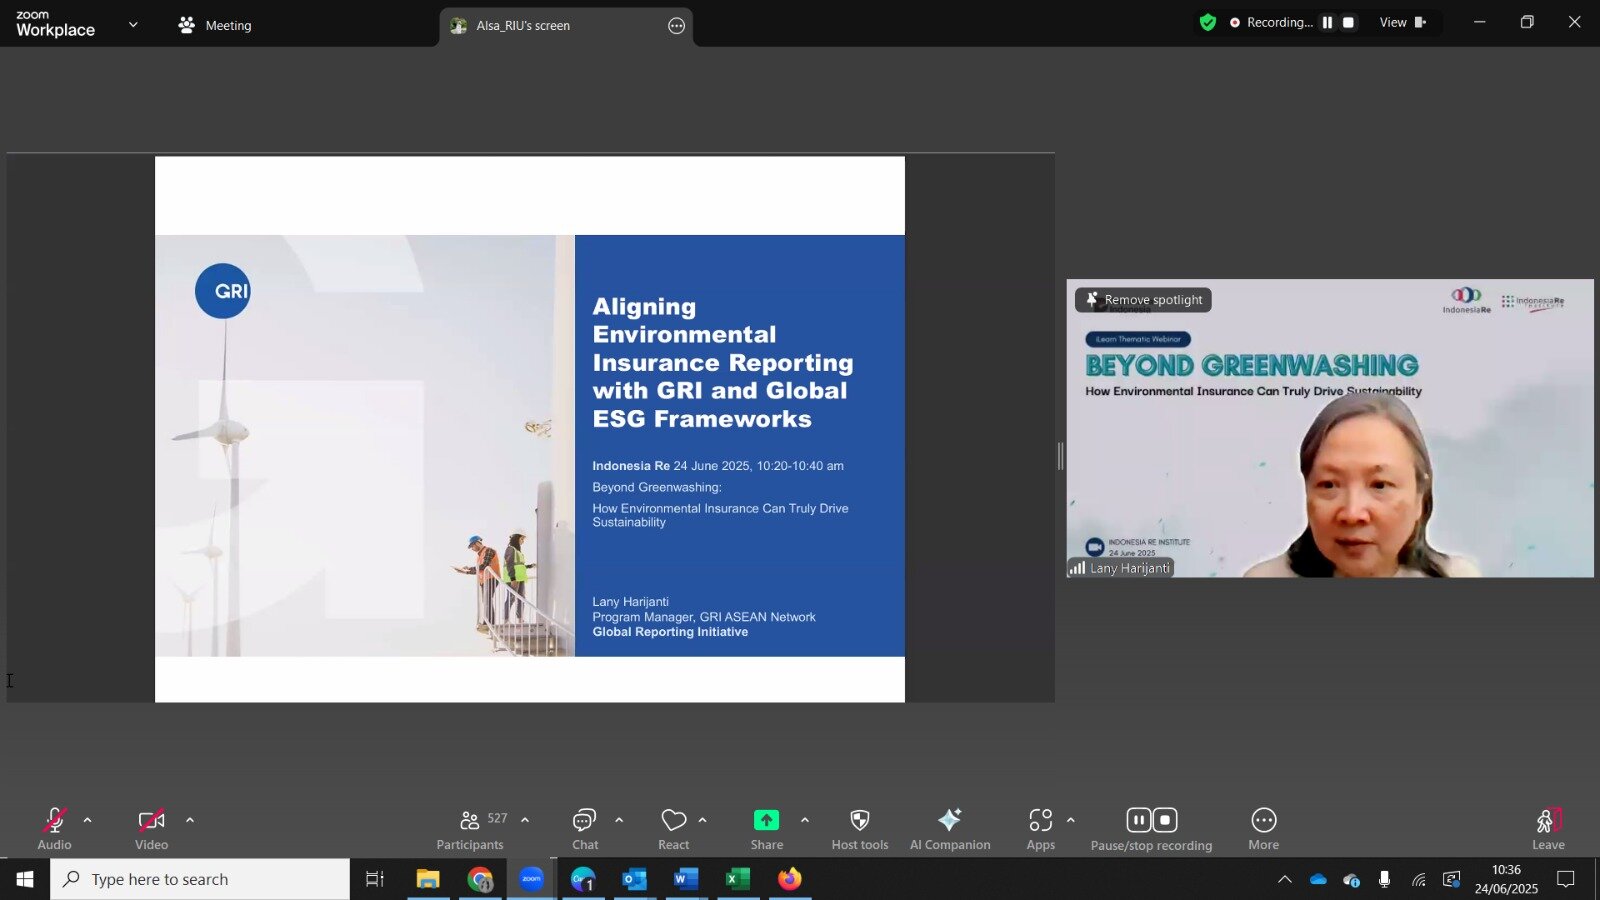Open the Windows Start menu

[25, 879]
